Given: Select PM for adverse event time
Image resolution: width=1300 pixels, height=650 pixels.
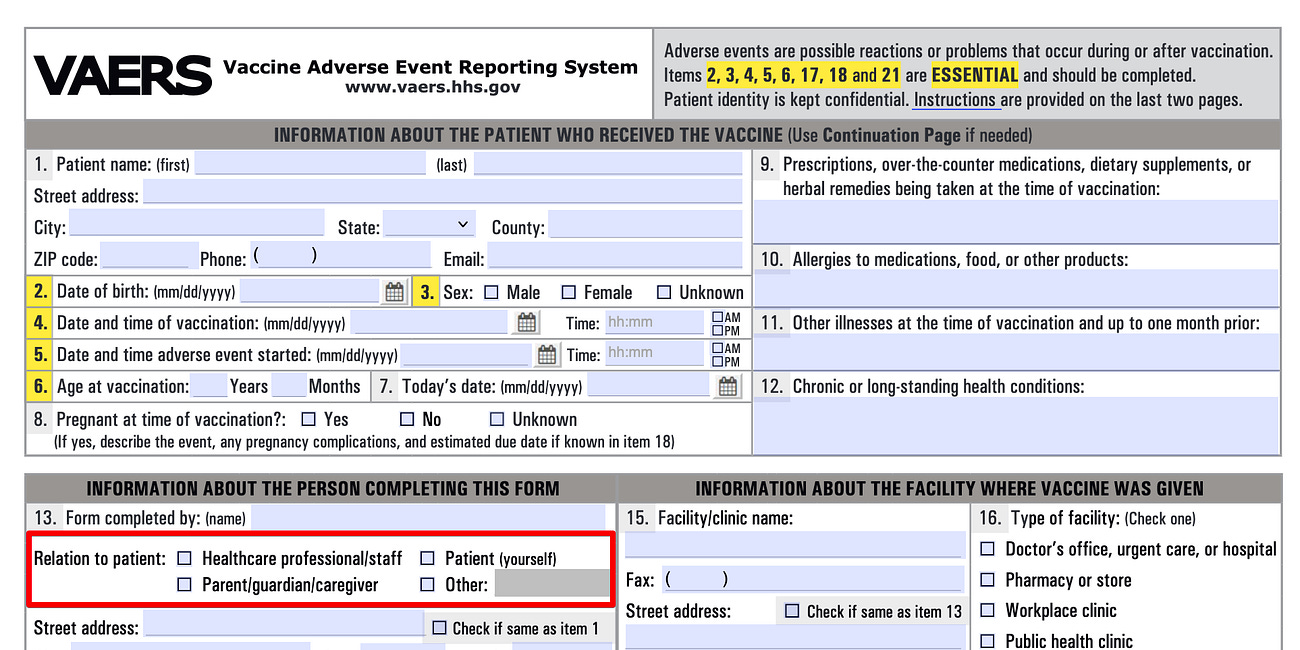Looking at the screenshot, I should coord(717,362).
